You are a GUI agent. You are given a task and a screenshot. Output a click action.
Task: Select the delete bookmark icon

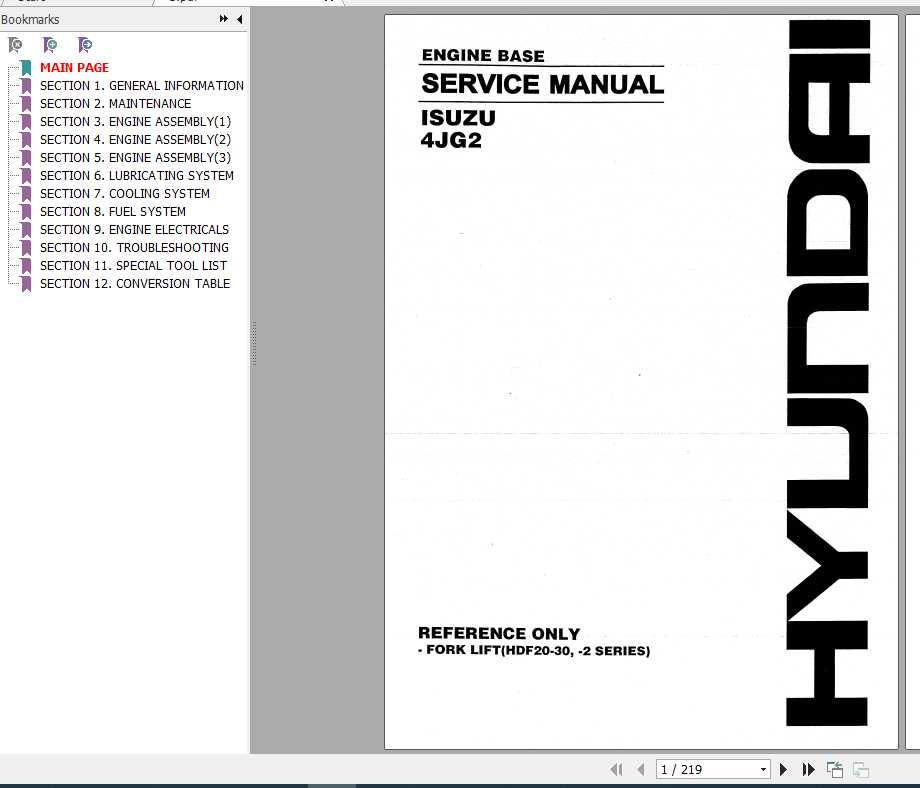click(x=15, y=46)
